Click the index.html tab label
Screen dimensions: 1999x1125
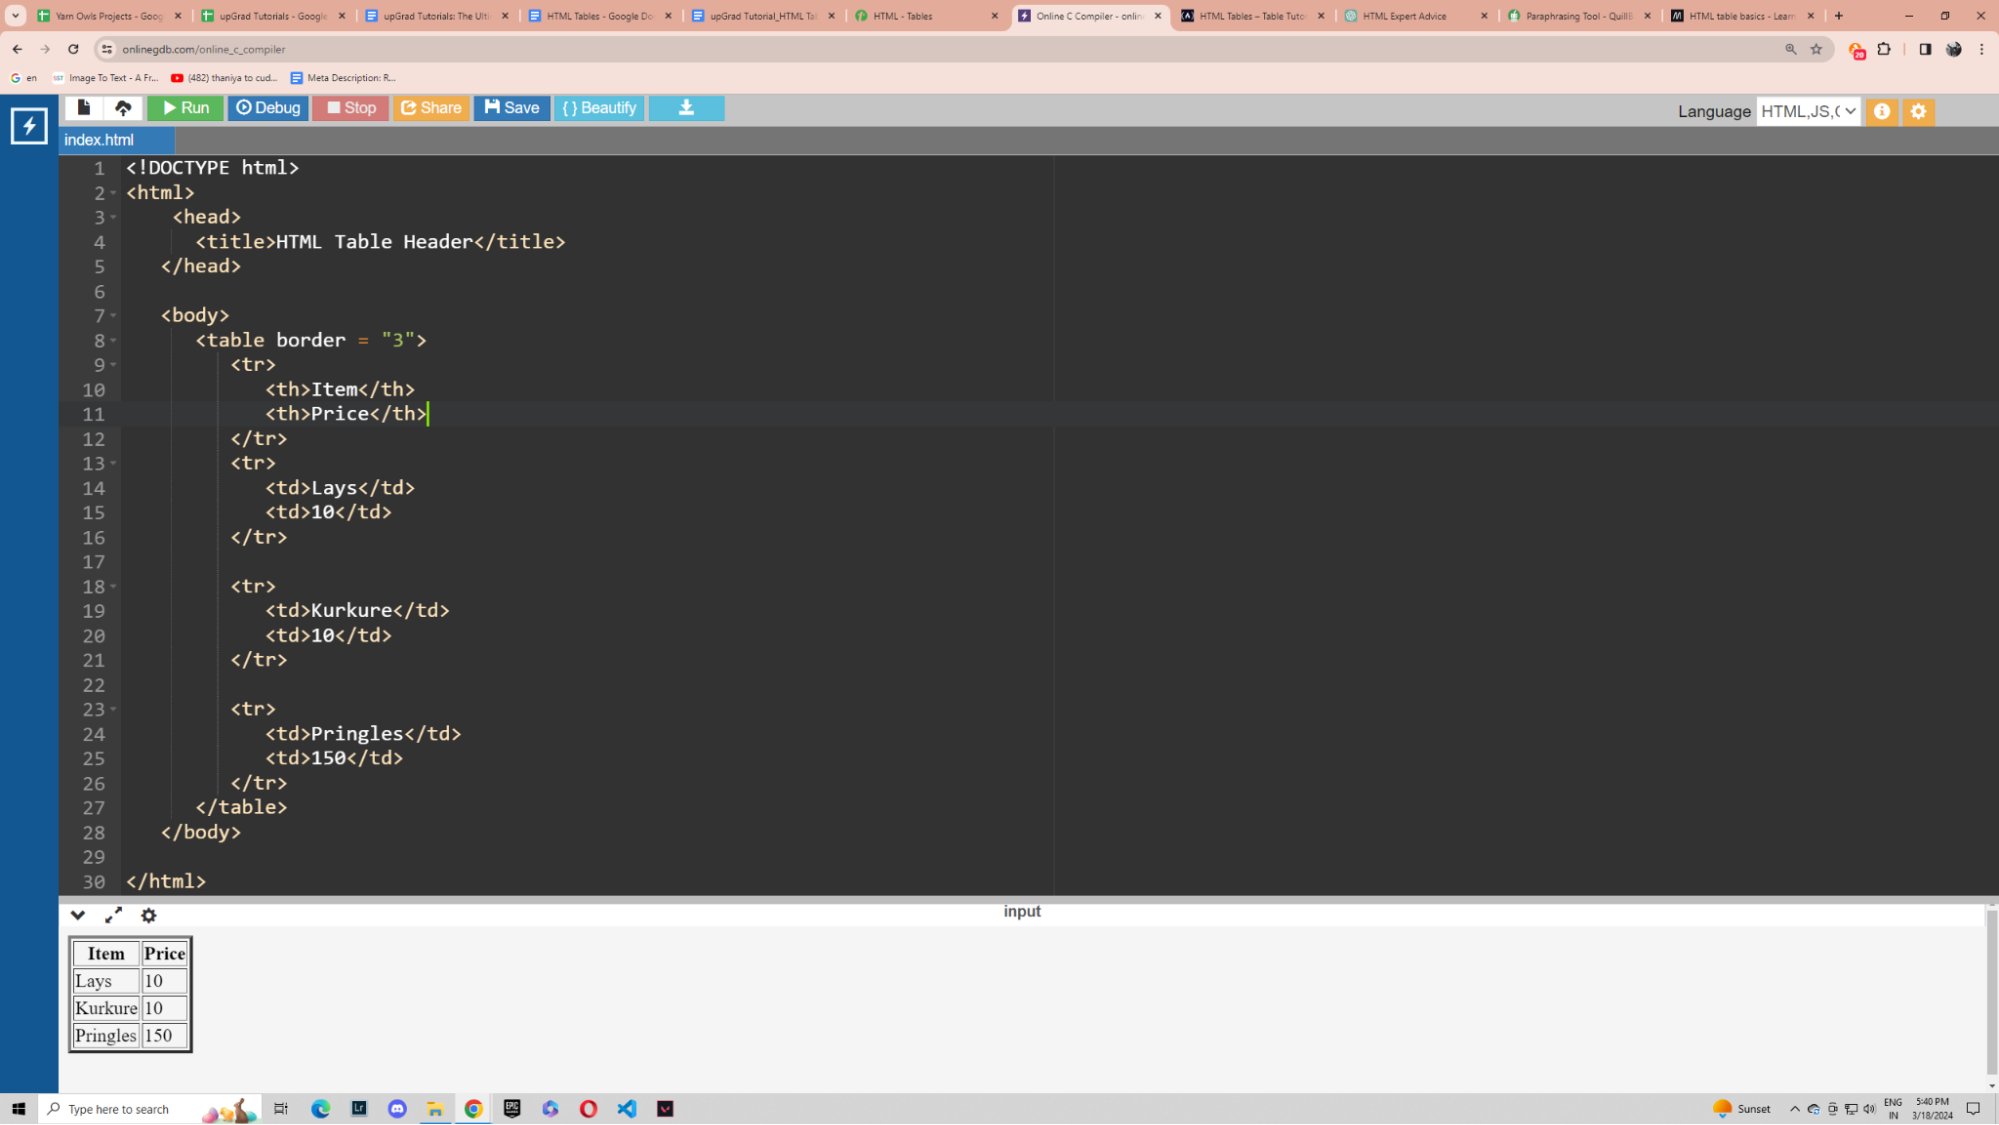97,139
